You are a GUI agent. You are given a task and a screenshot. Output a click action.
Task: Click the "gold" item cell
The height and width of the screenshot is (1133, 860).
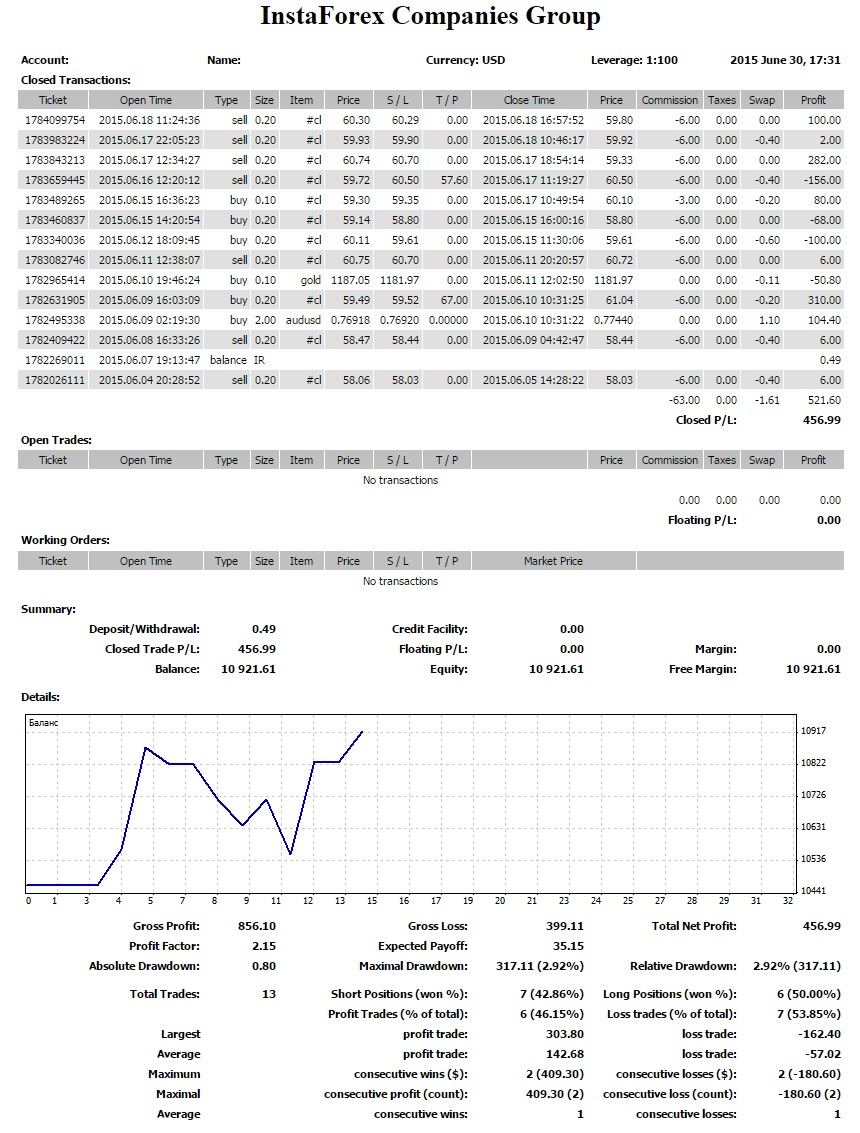311,280
